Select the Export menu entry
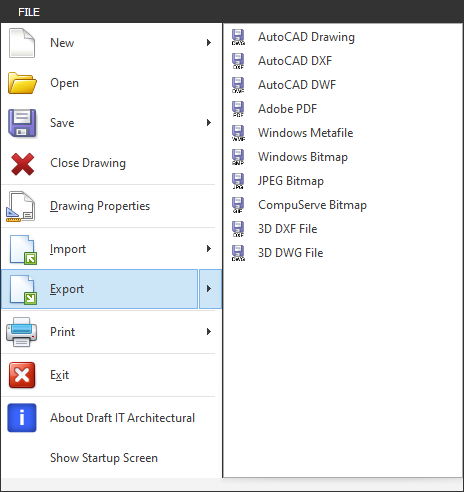 tap(99, 289)
